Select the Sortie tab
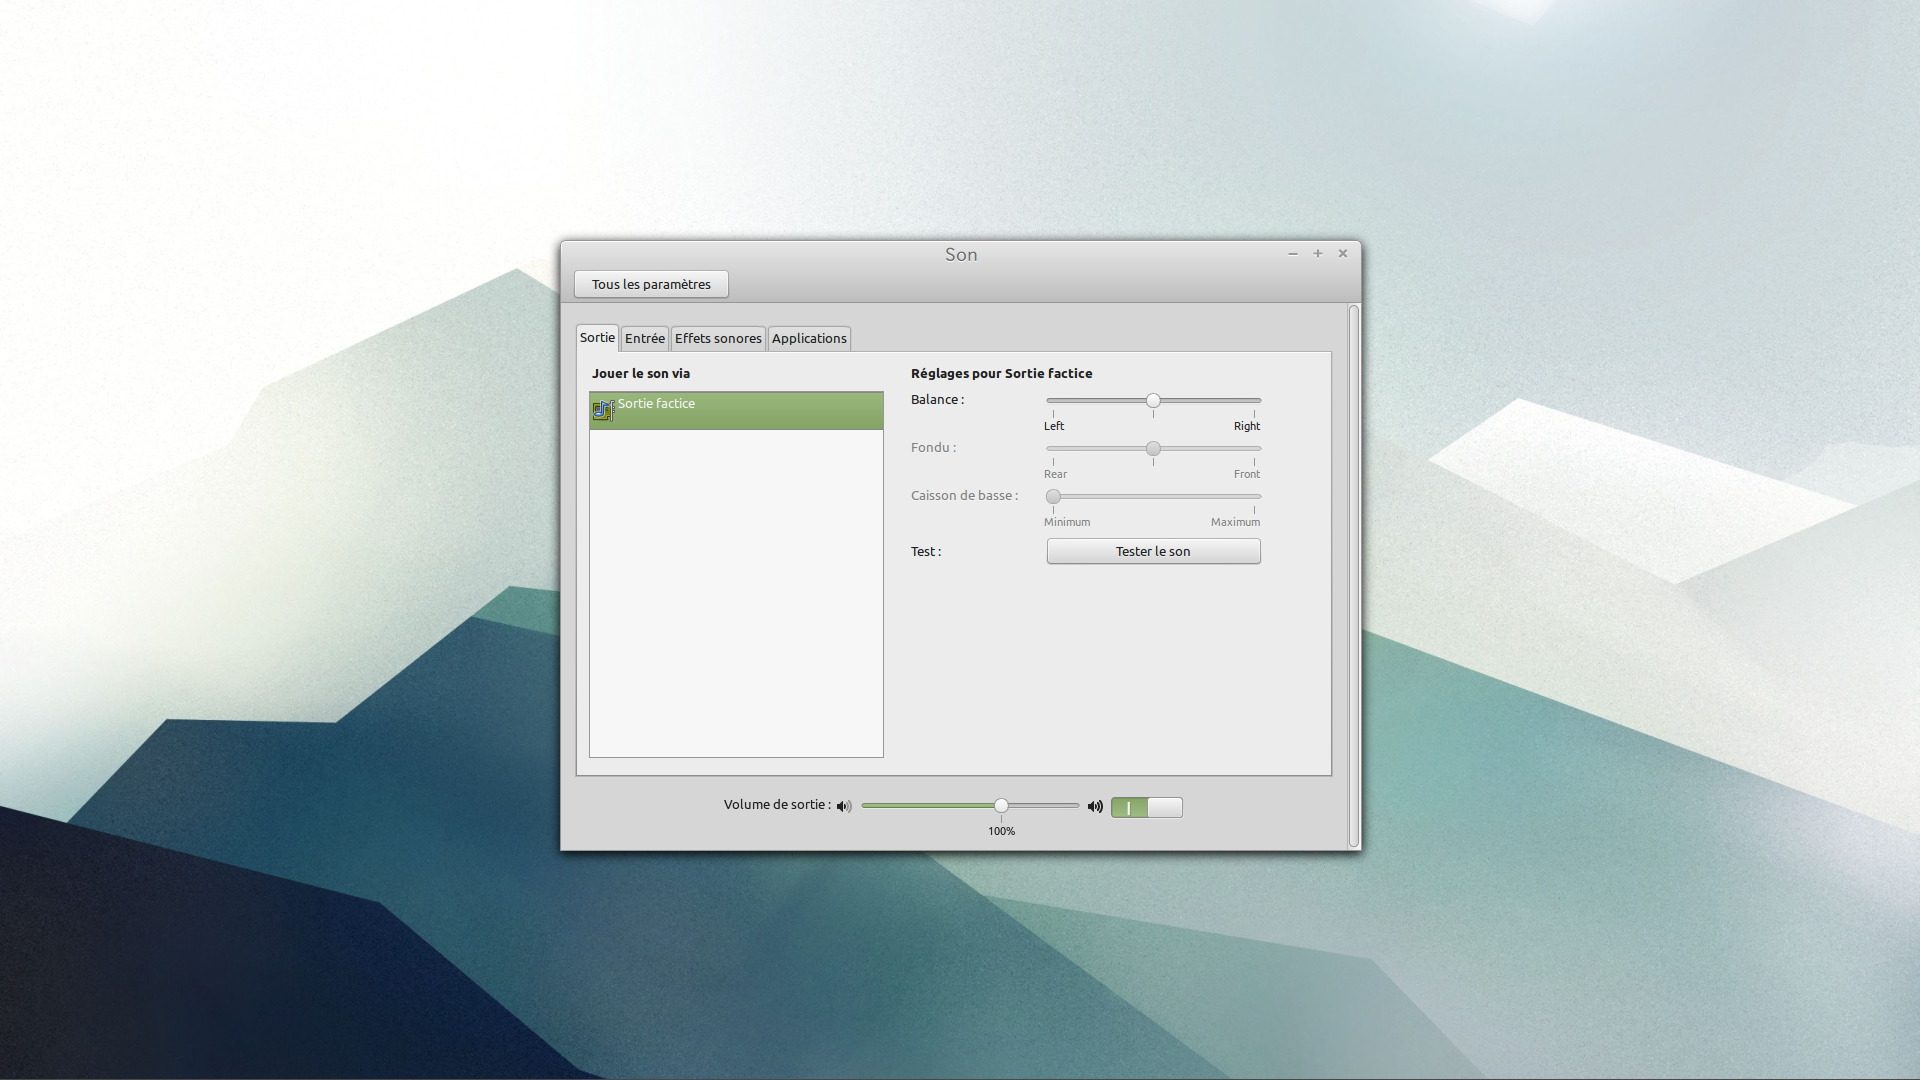Viewport: 1920px width, 1080px height. [x=597, y=338]
